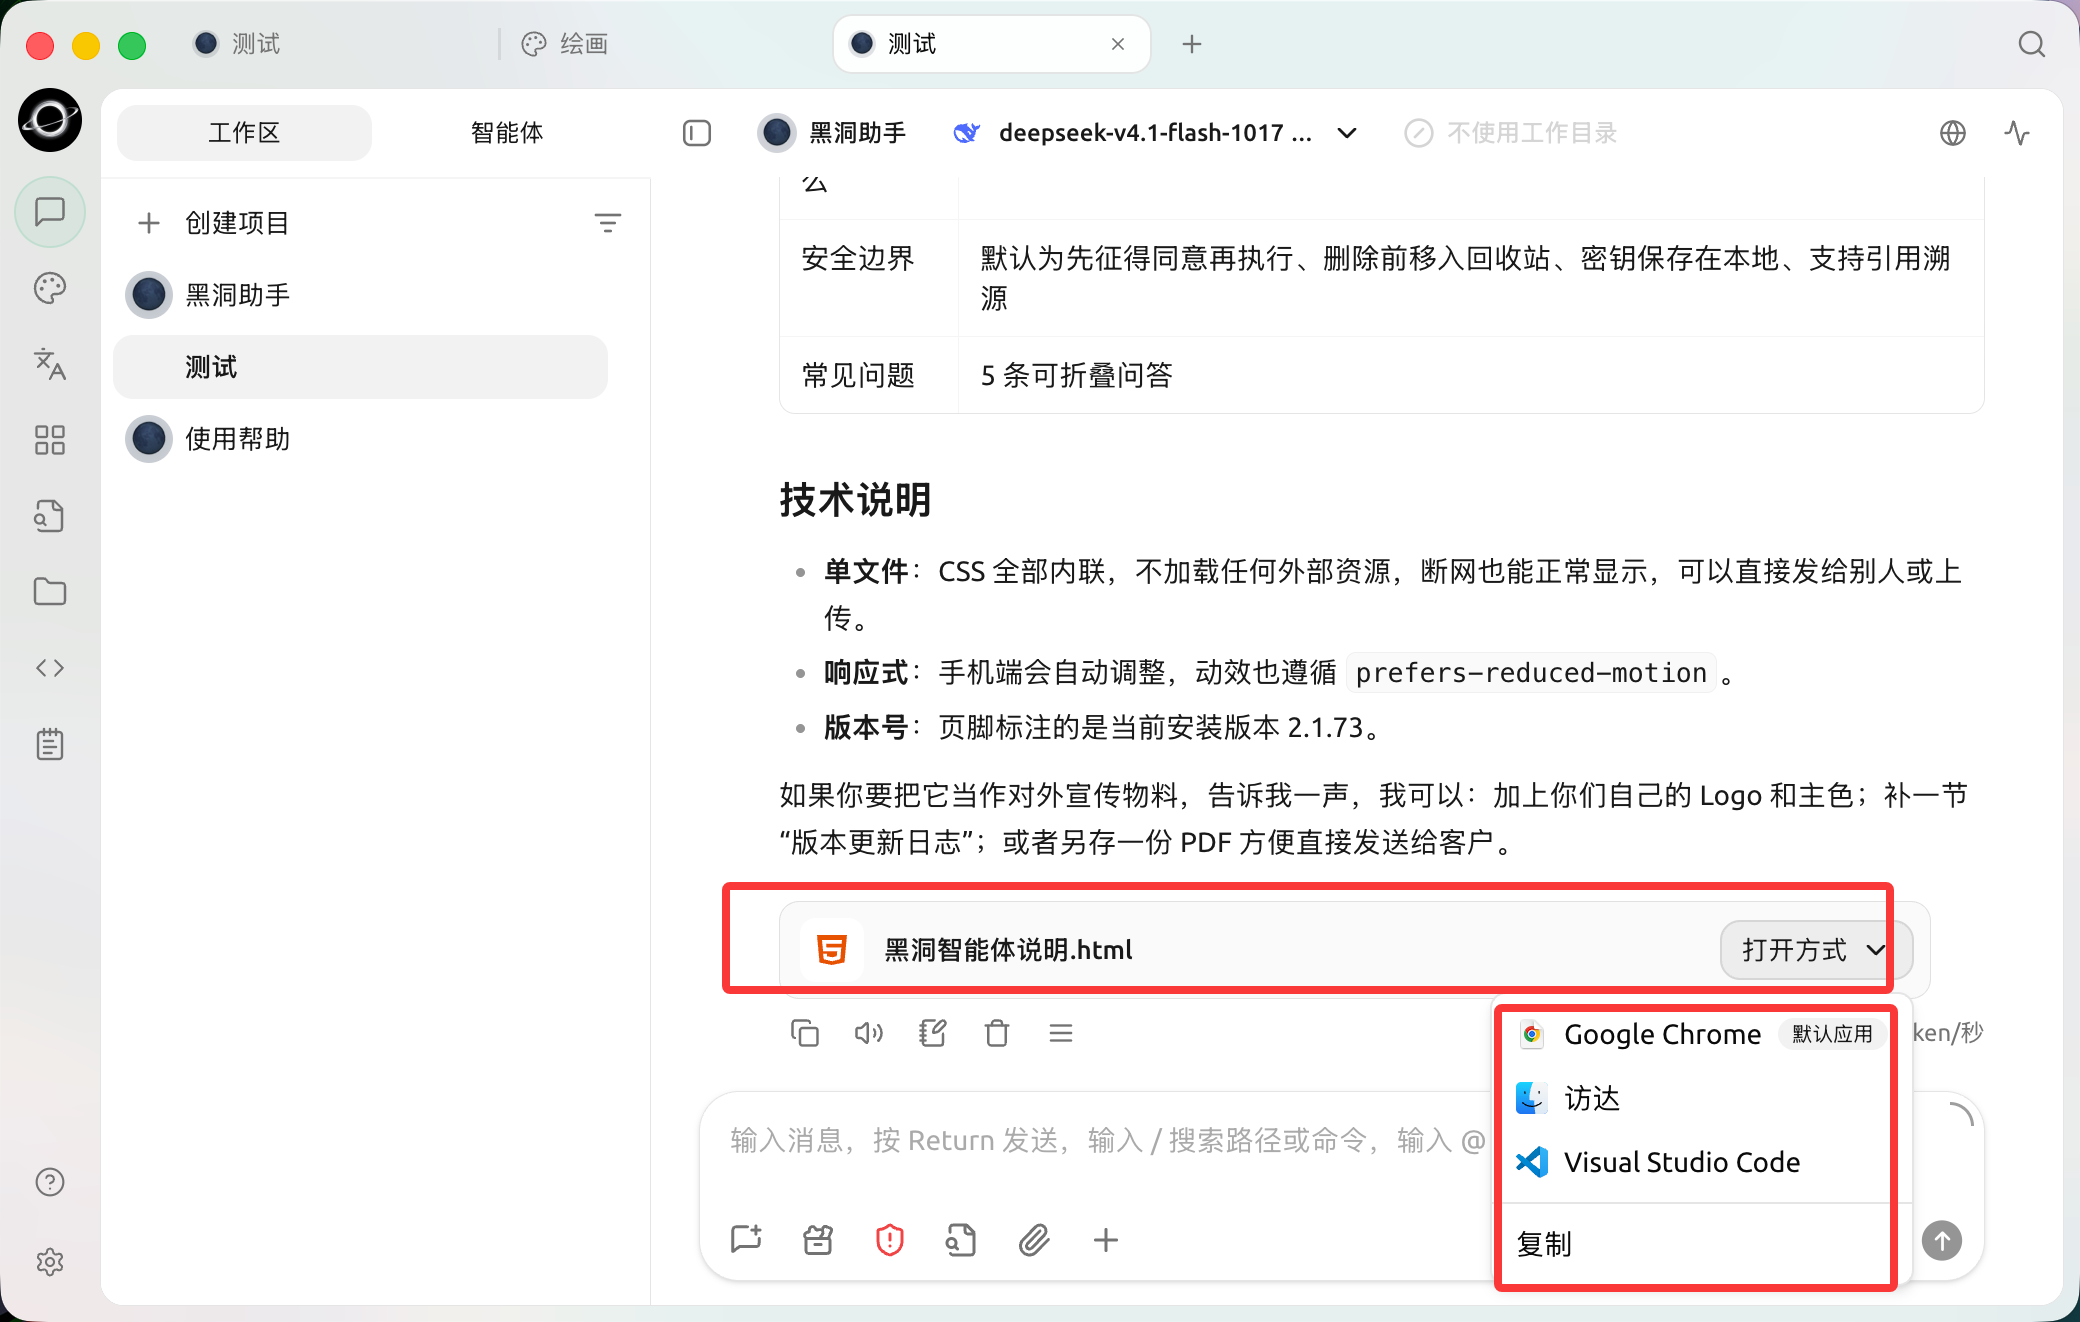2080x1322 pixels.
Task: Read message aloud with speaker icon
Action: [x=869, y=1033]
